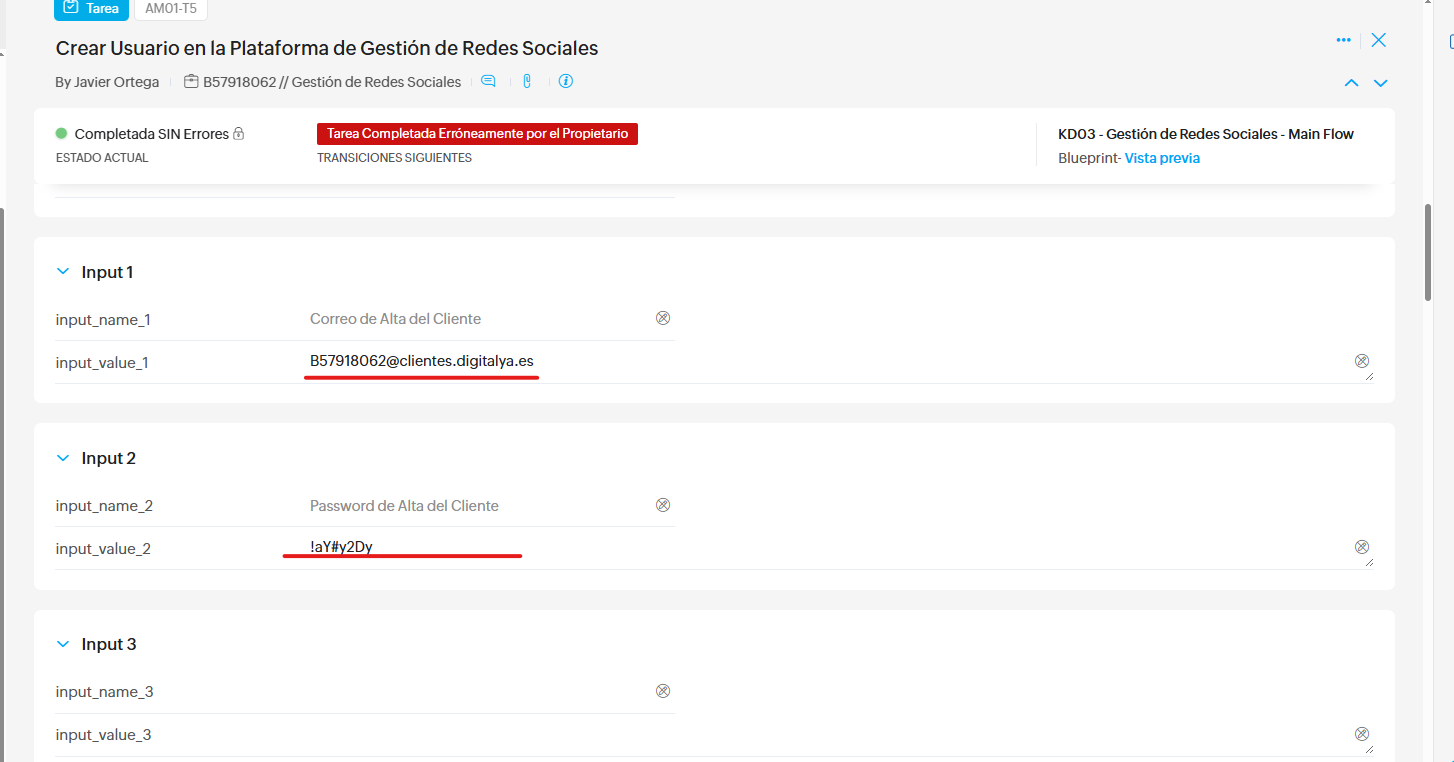Image resolution: width=1454 pixels, height=762 pixels.
Task: Clear the input_value_2 password field
Action: (x=1361, y=547)
